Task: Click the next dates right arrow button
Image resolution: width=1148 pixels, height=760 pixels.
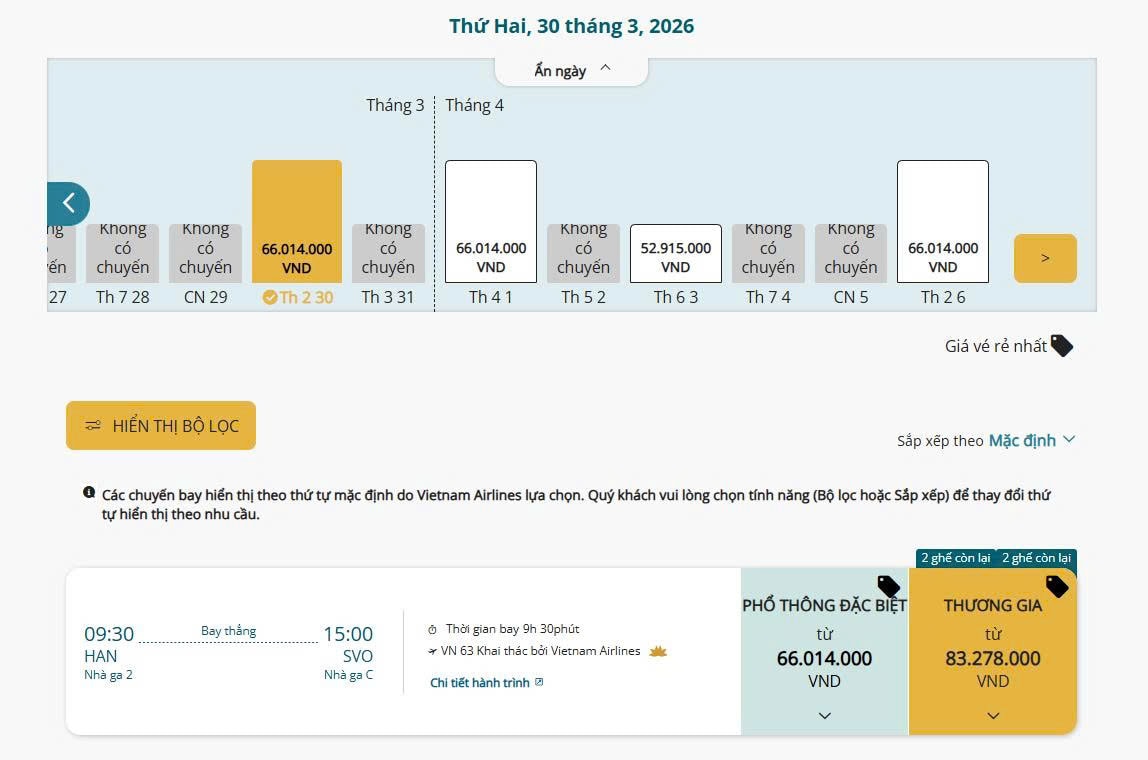Action: 1045,258
